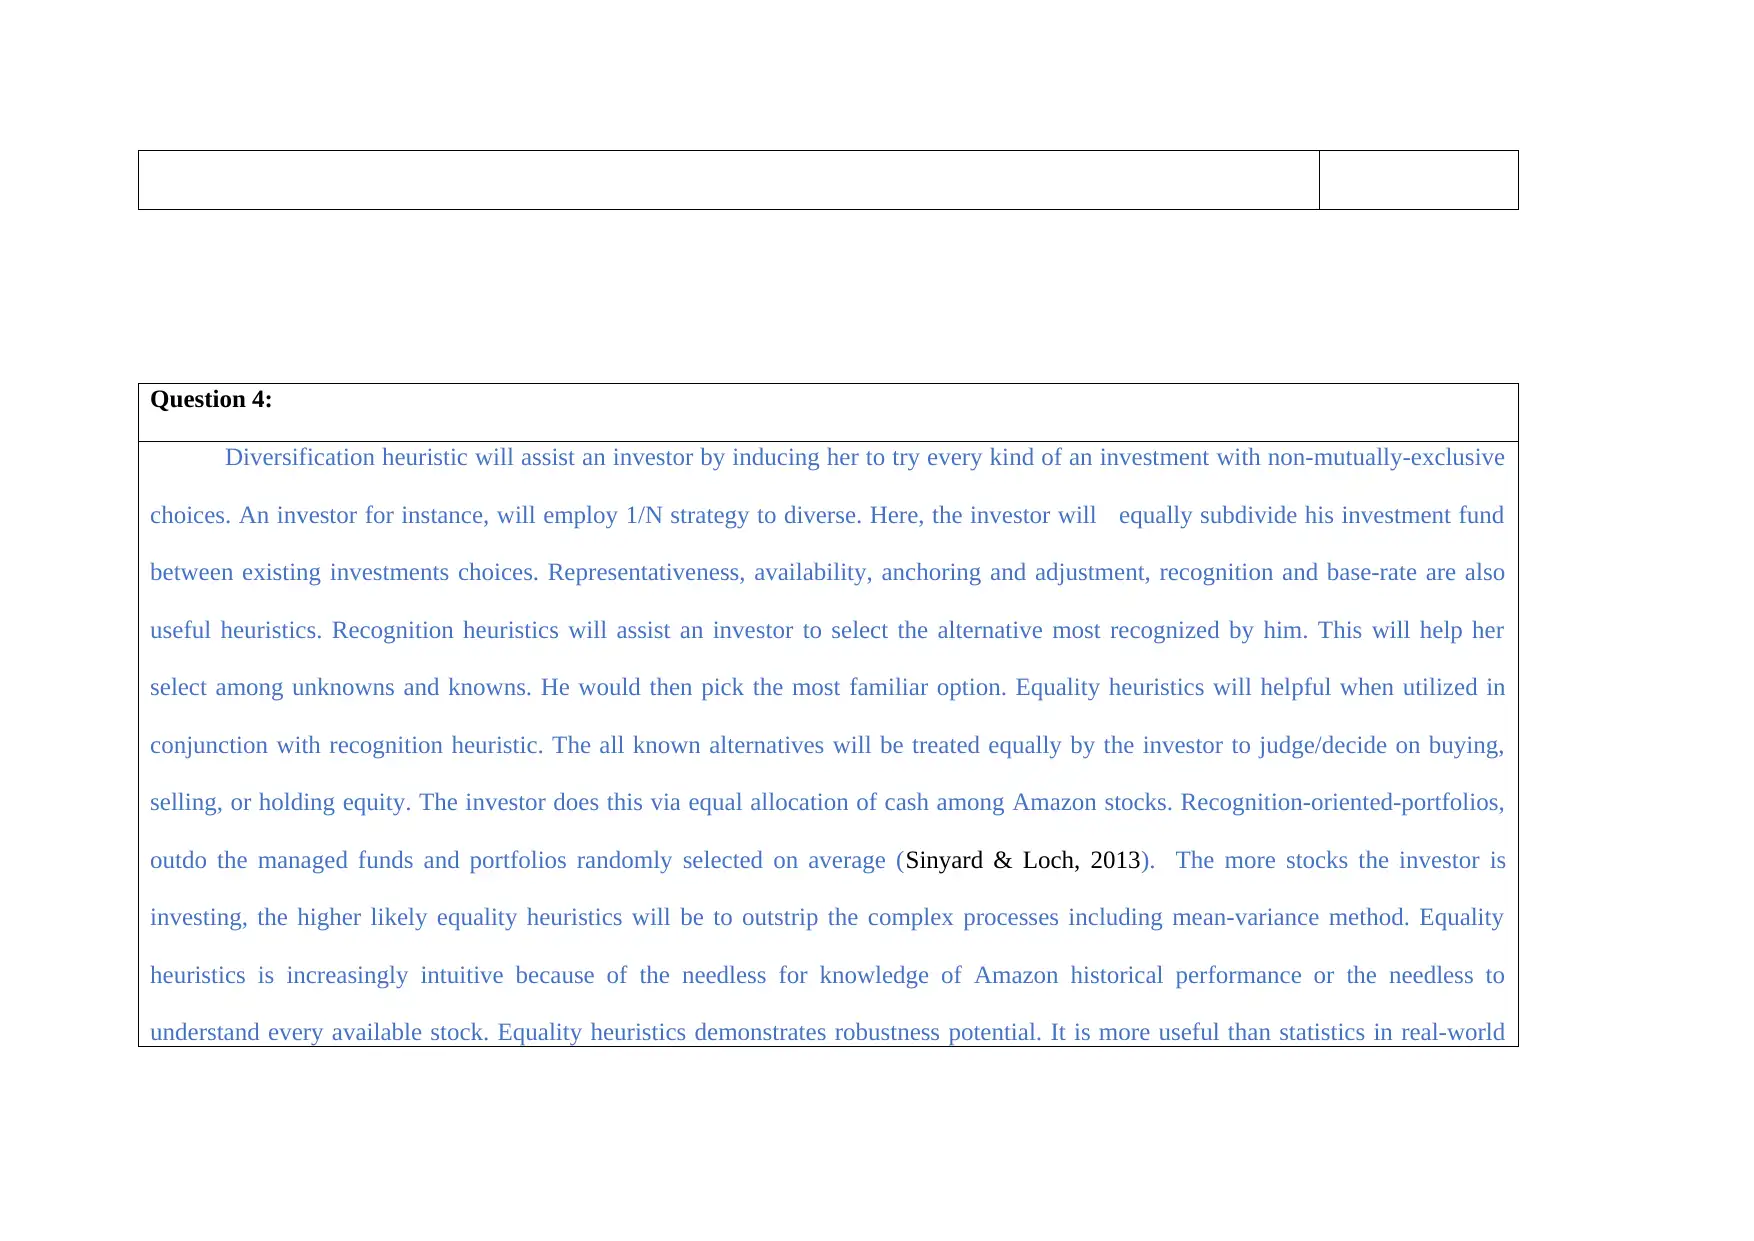Screen dimensions: 1754x1241
Task: Click the words 'Amazon stocks.'
Action: click(x=1093, y=803)
